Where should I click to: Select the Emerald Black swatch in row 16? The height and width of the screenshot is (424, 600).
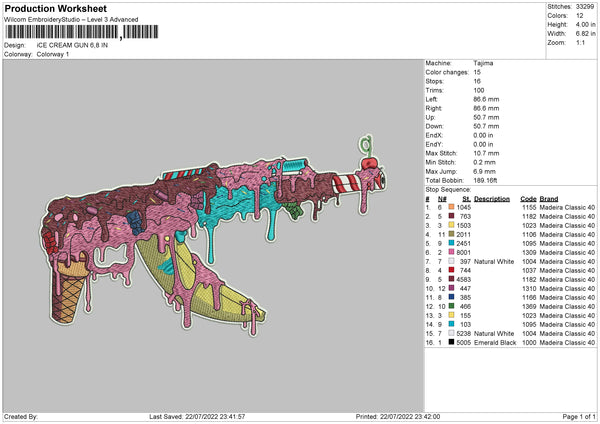click(452, 342)
